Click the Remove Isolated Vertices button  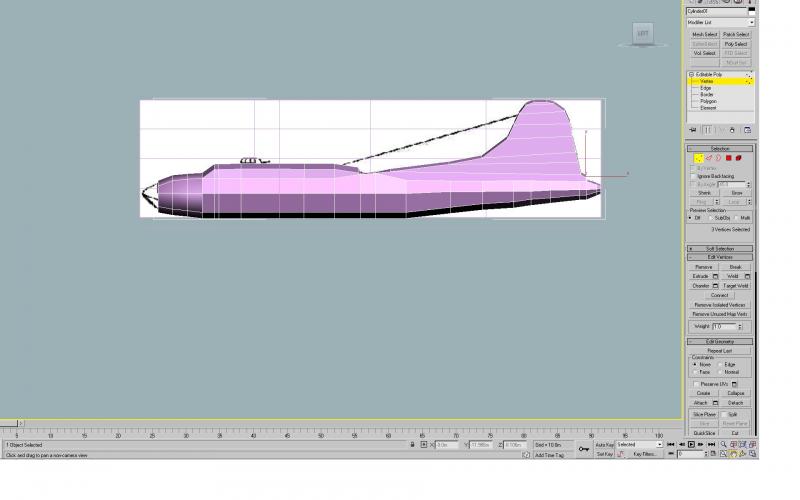pos(719,305)
